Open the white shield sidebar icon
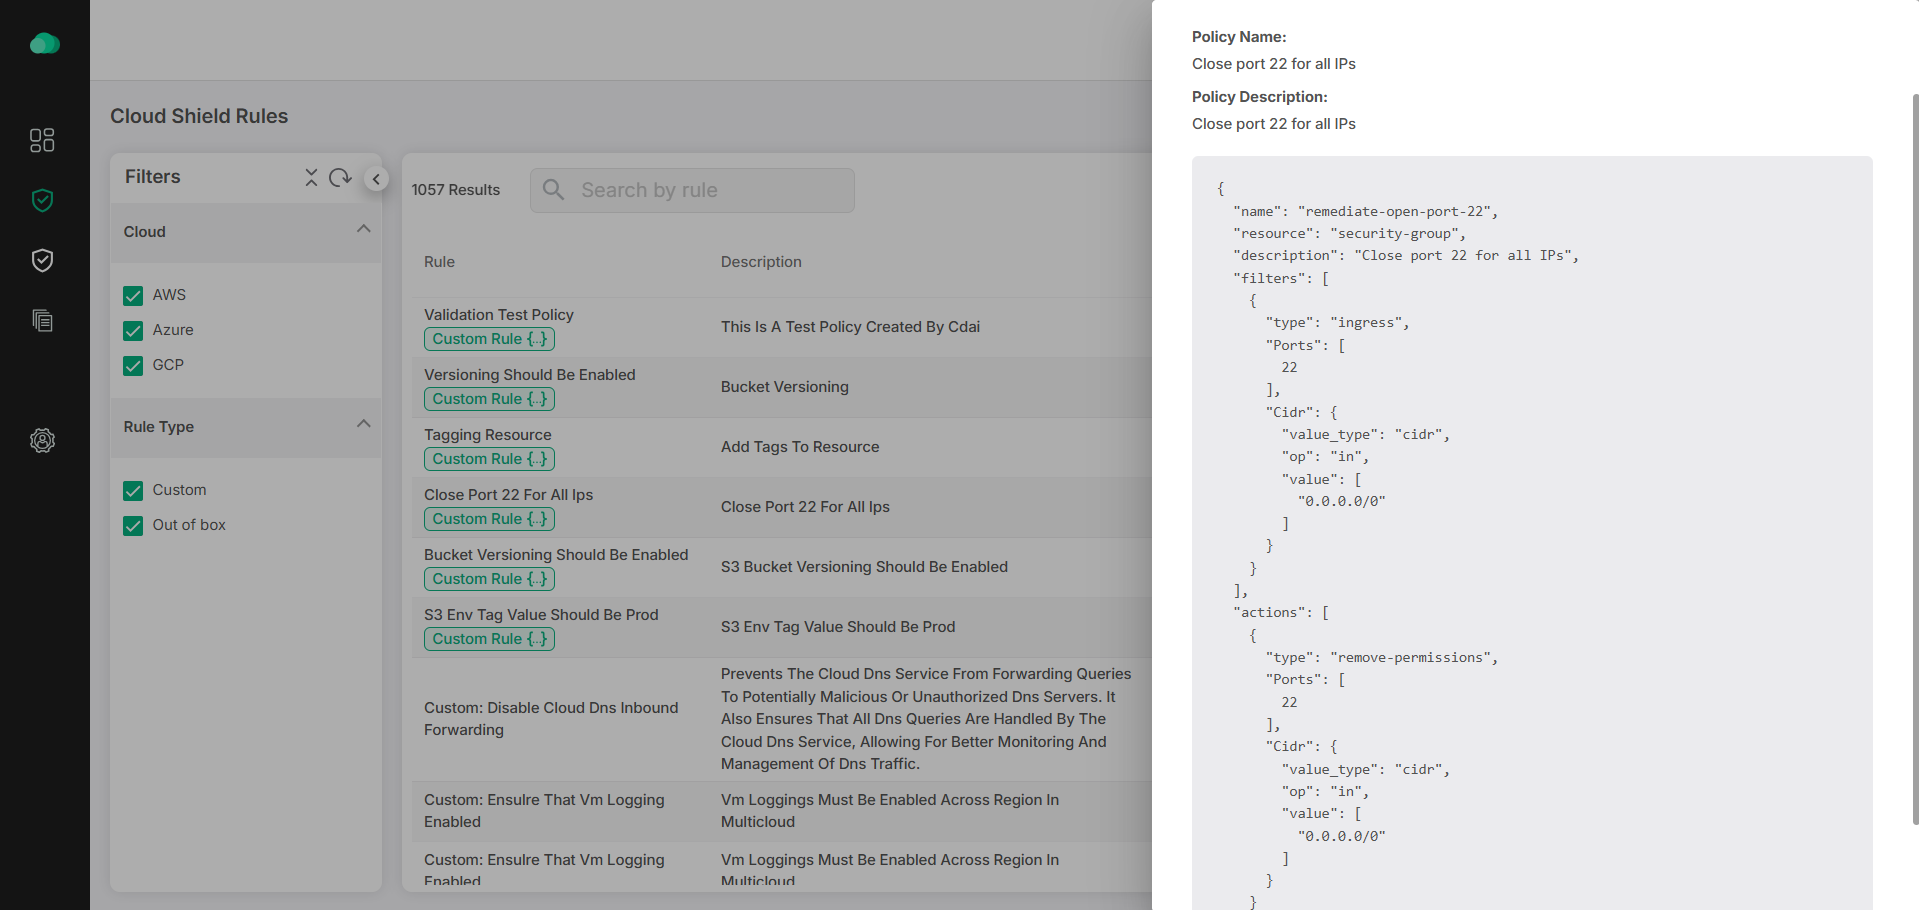1919x910 pixels. (x=42, y=261)
